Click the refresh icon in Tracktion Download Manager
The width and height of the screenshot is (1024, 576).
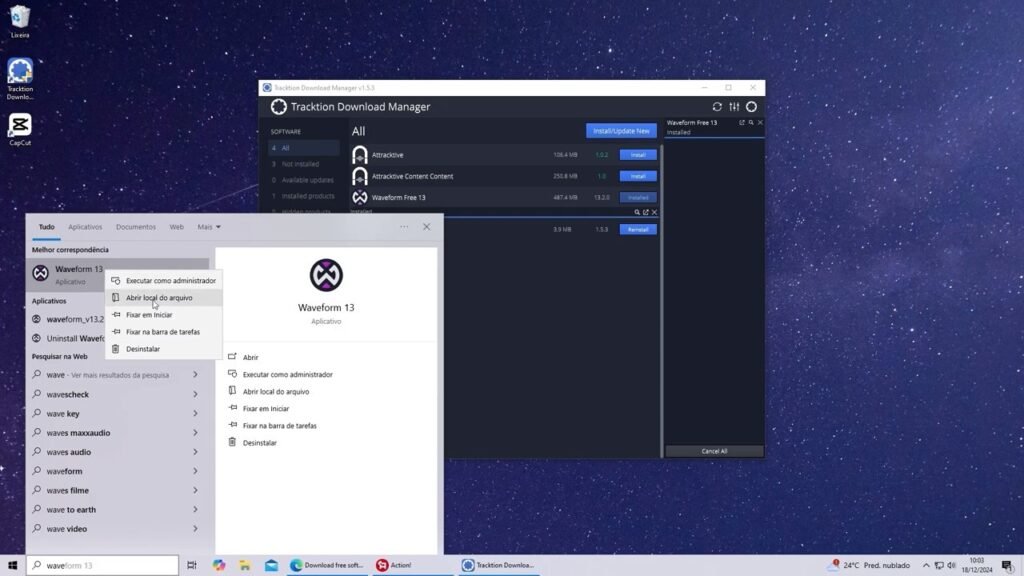click(x=717, y=106)
